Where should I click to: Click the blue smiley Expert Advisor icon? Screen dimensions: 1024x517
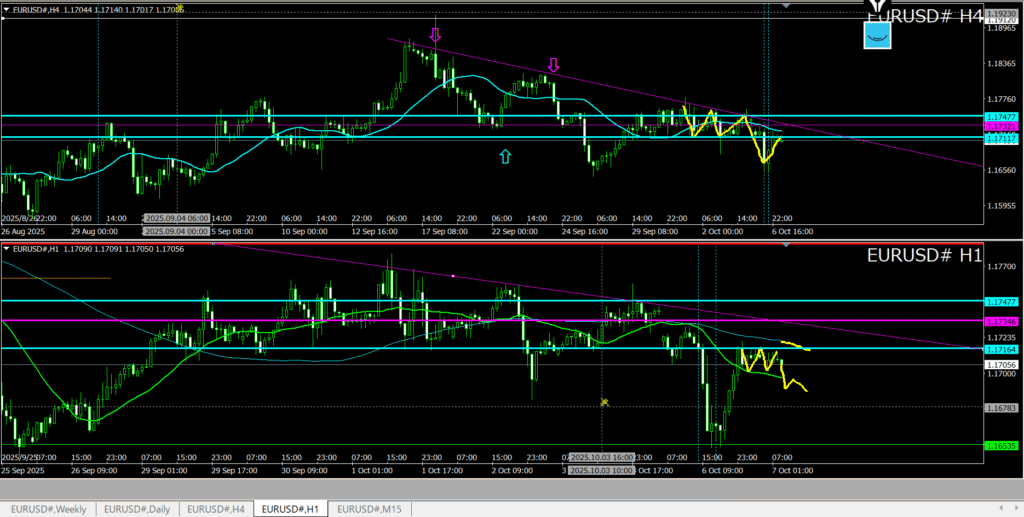[877, 35]
